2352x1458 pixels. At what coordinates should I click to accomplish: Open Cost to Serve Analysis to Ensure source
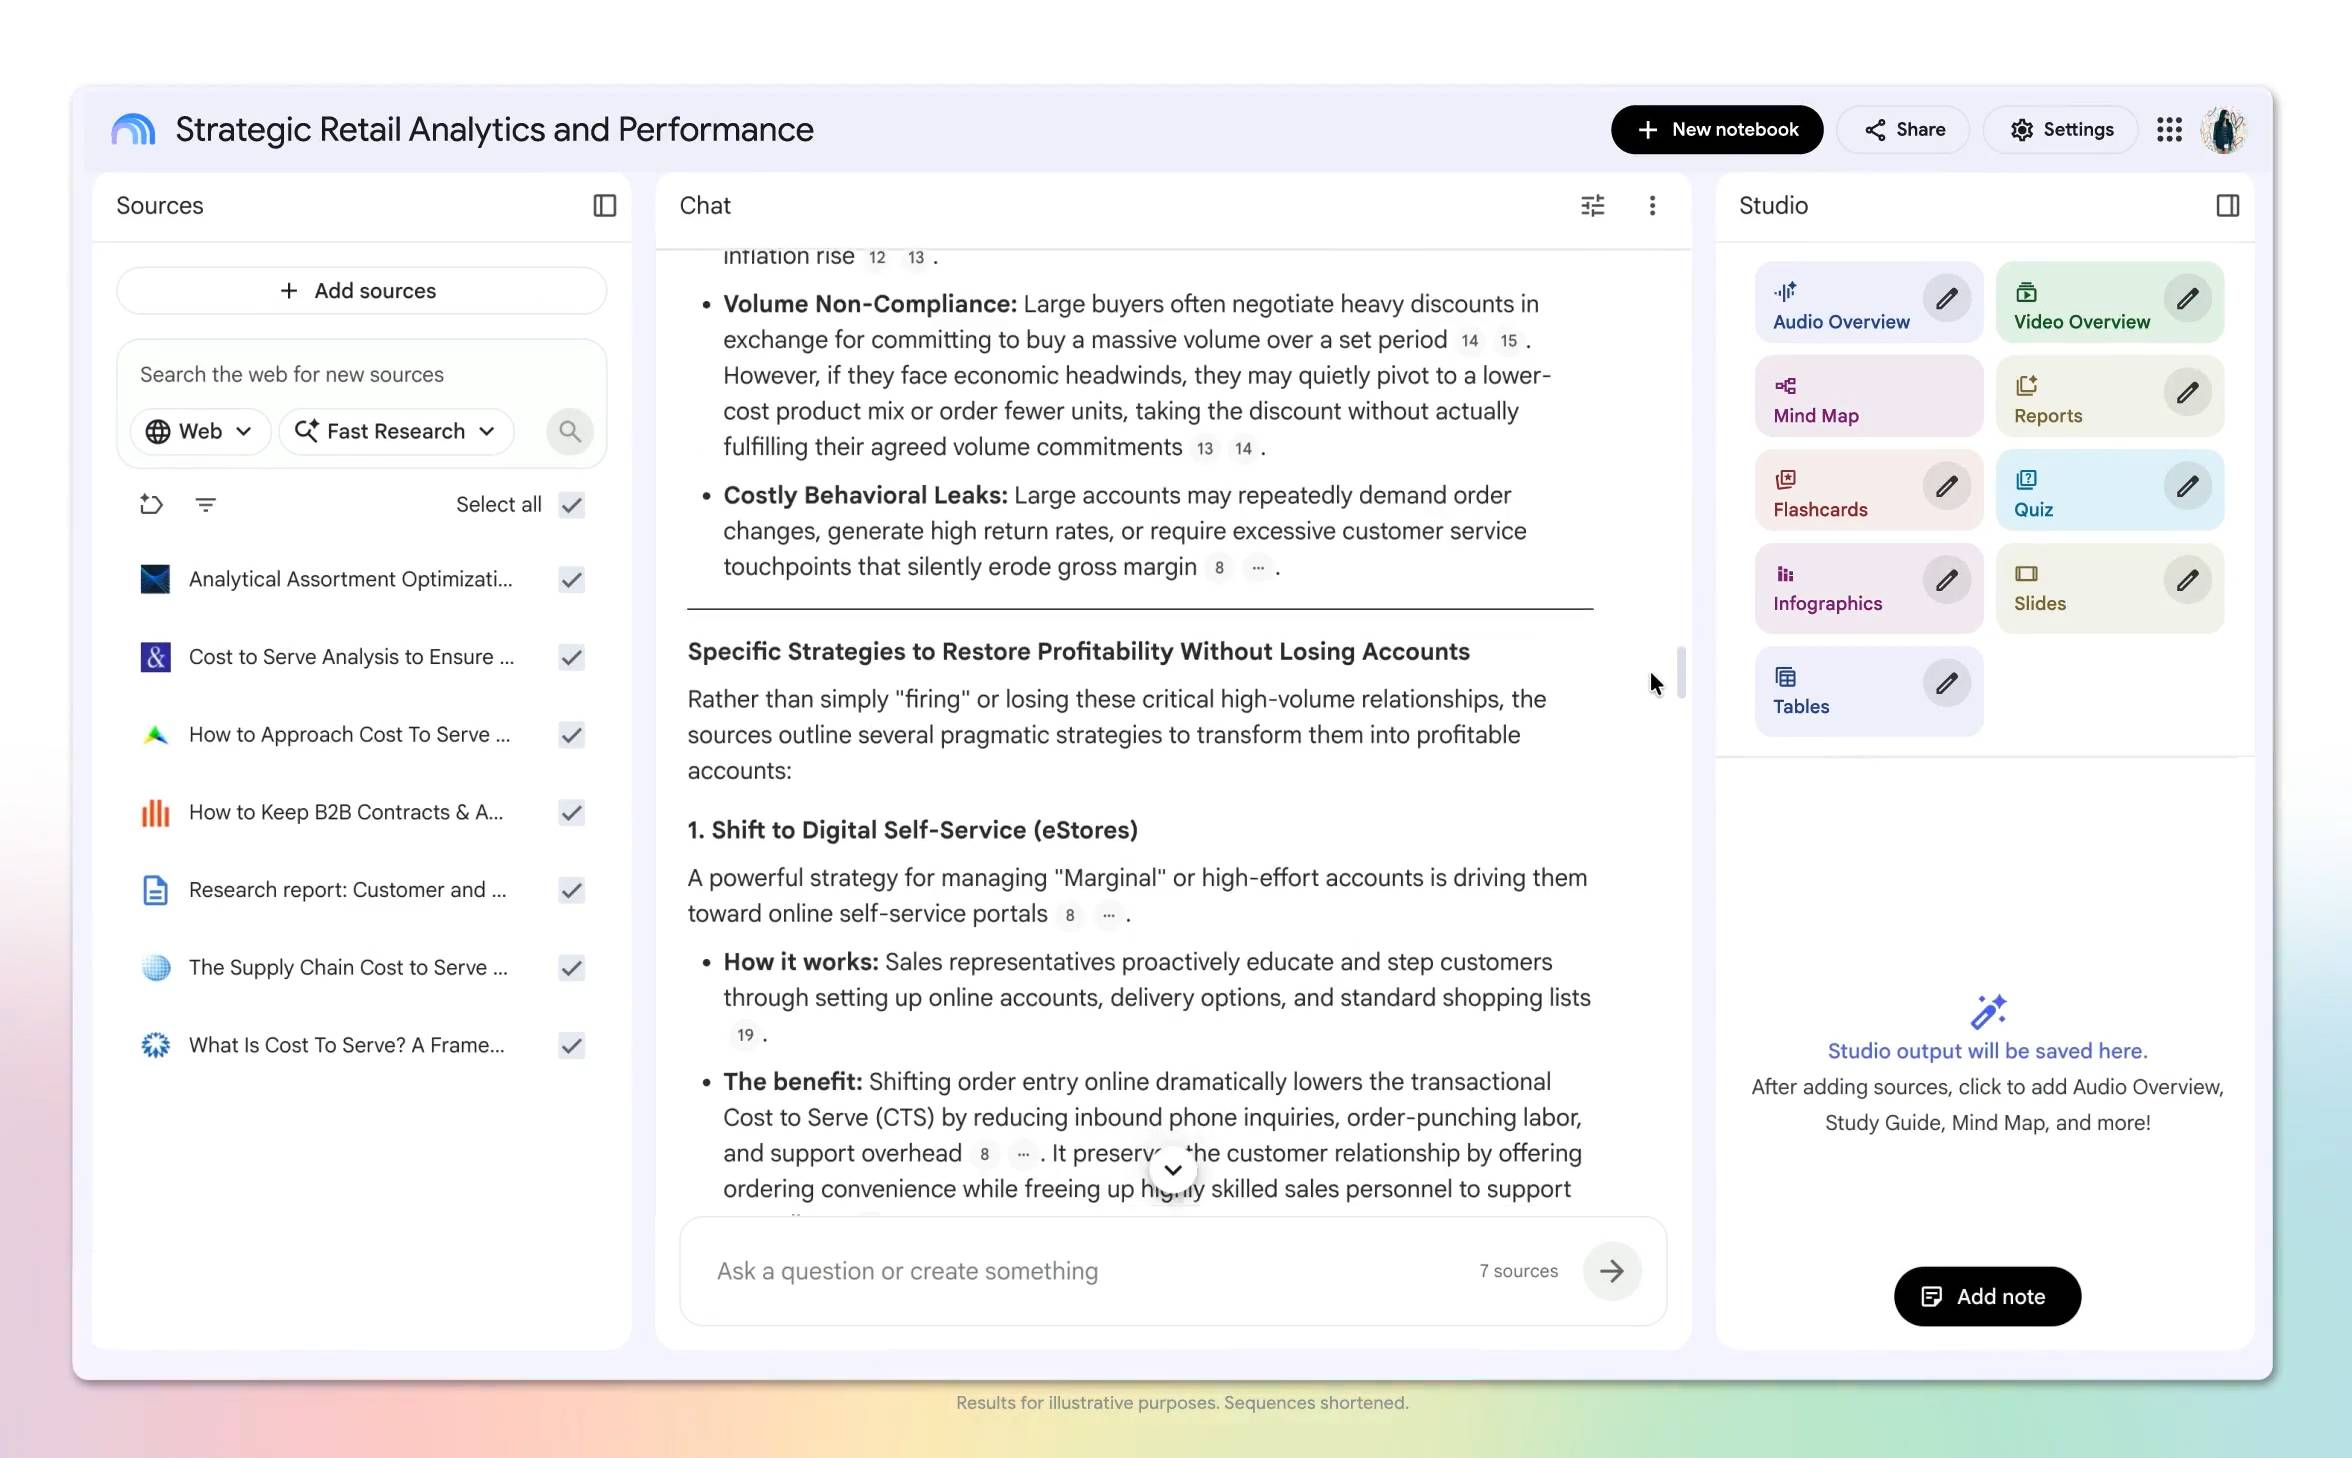click(351, 657)
